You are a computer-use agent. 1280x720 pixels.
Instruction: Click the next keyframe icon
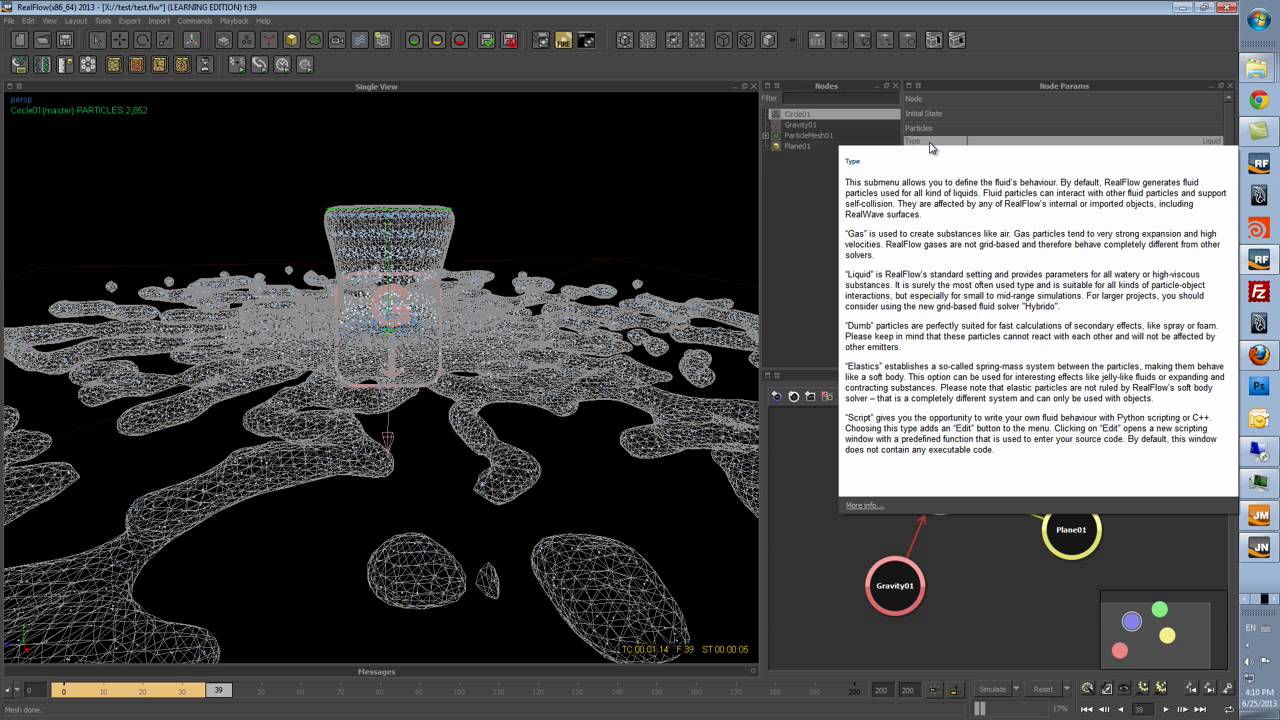(1209, 688)
